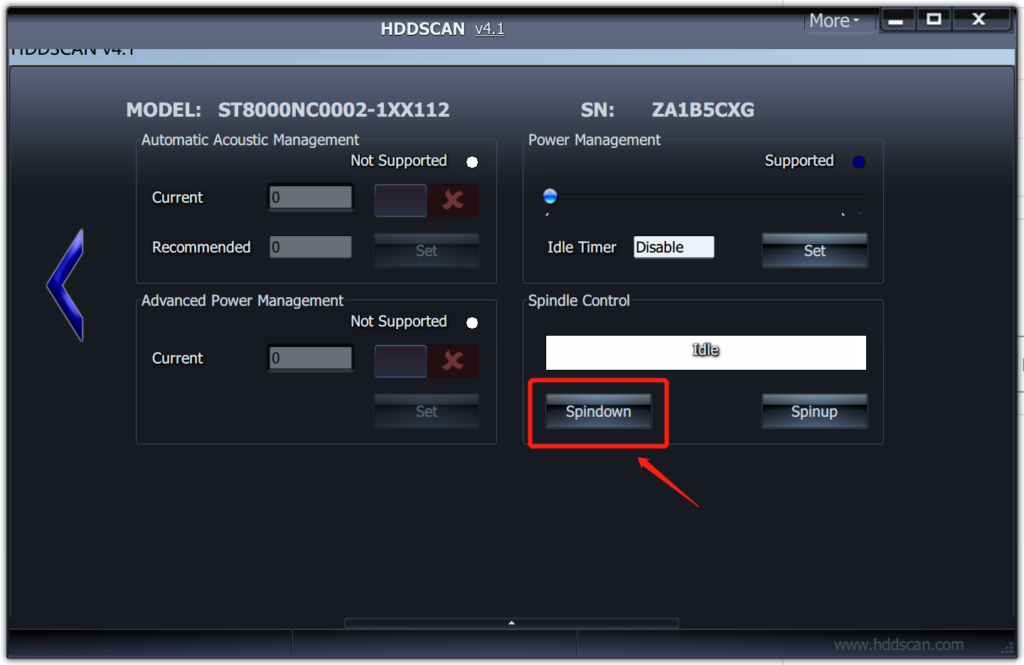Click Set button in Power Management
This screenshot has height=665, width=1024.
814,251
